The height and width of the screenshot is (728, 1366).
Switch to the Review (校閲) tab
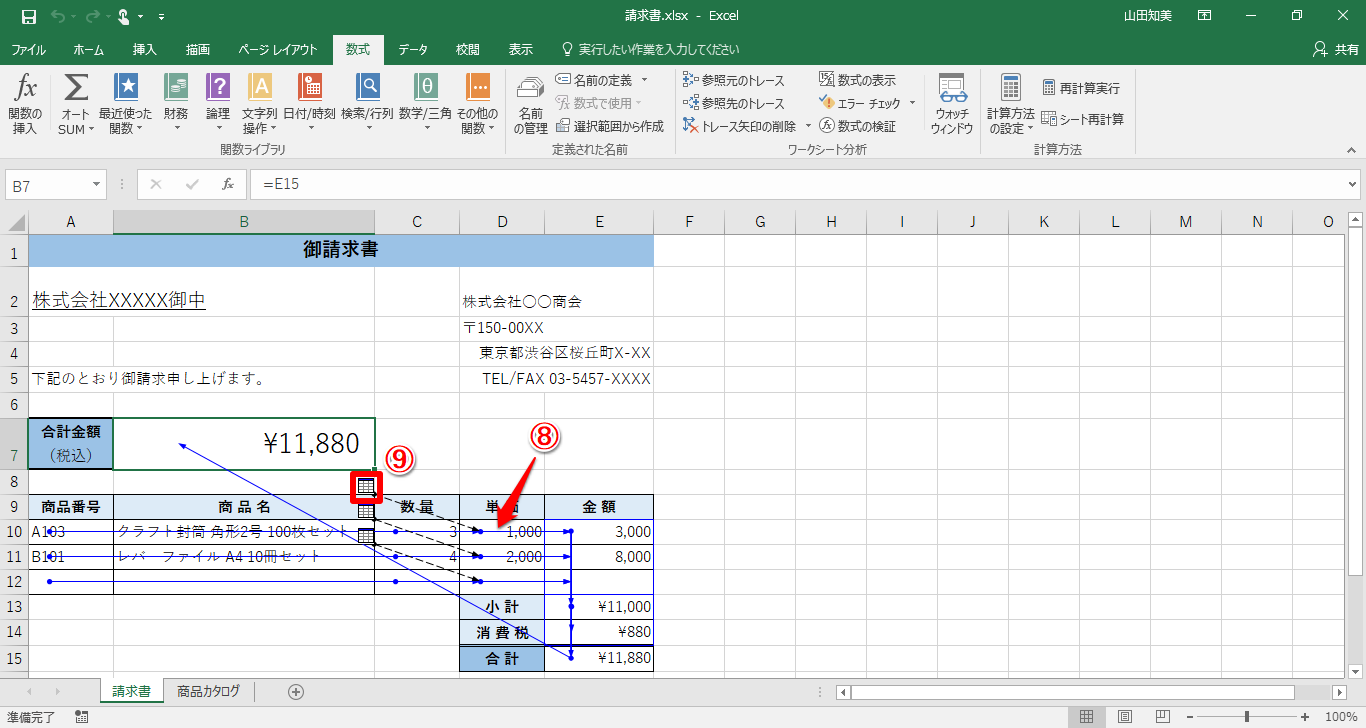pos(467,49)
